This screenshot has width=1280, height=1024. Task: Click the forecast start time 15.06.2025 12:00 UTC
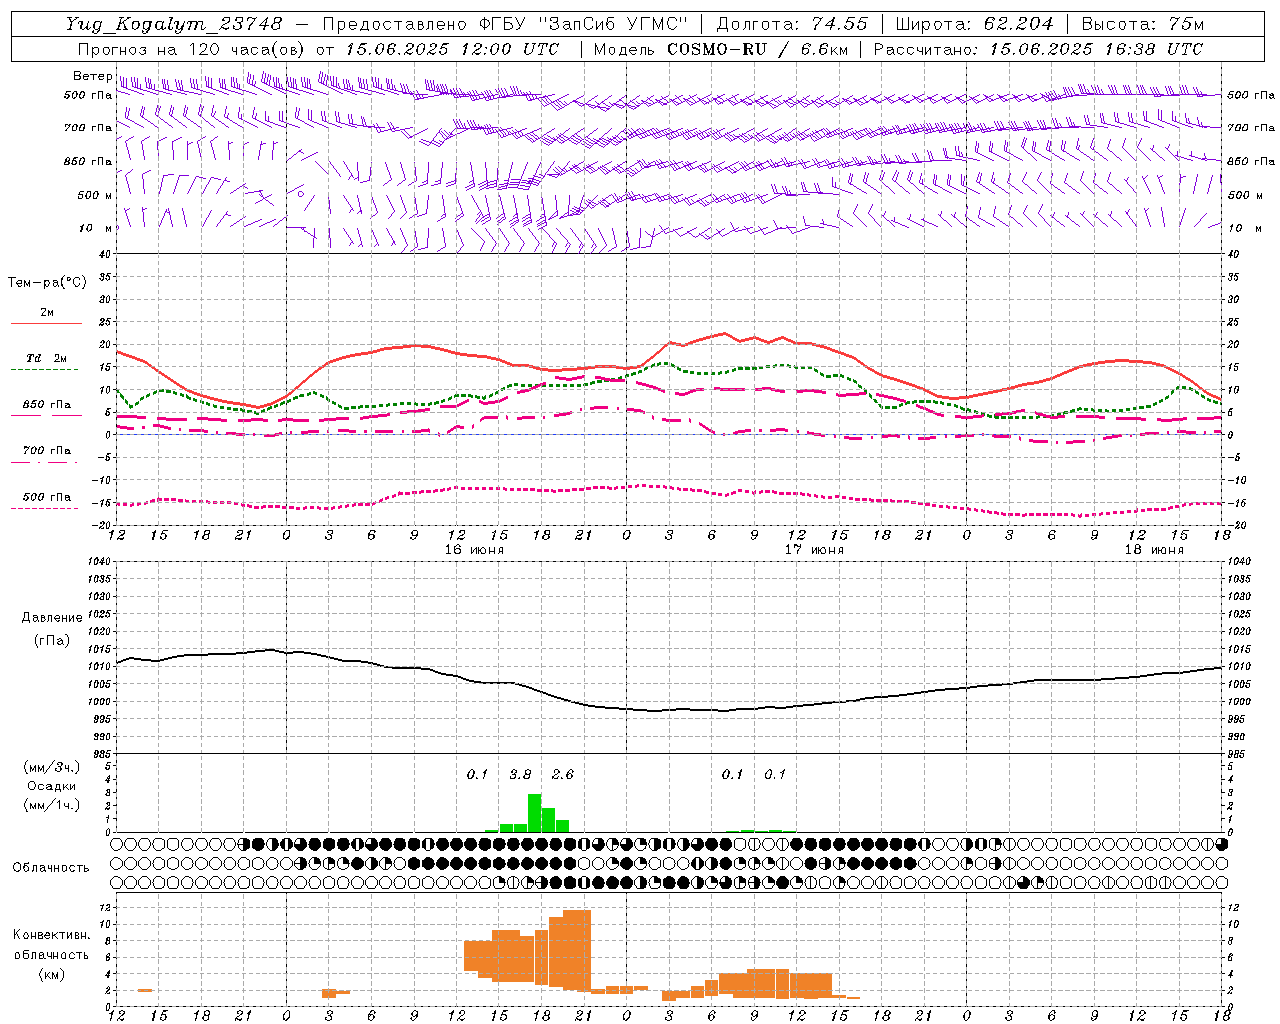click(452, 49)
